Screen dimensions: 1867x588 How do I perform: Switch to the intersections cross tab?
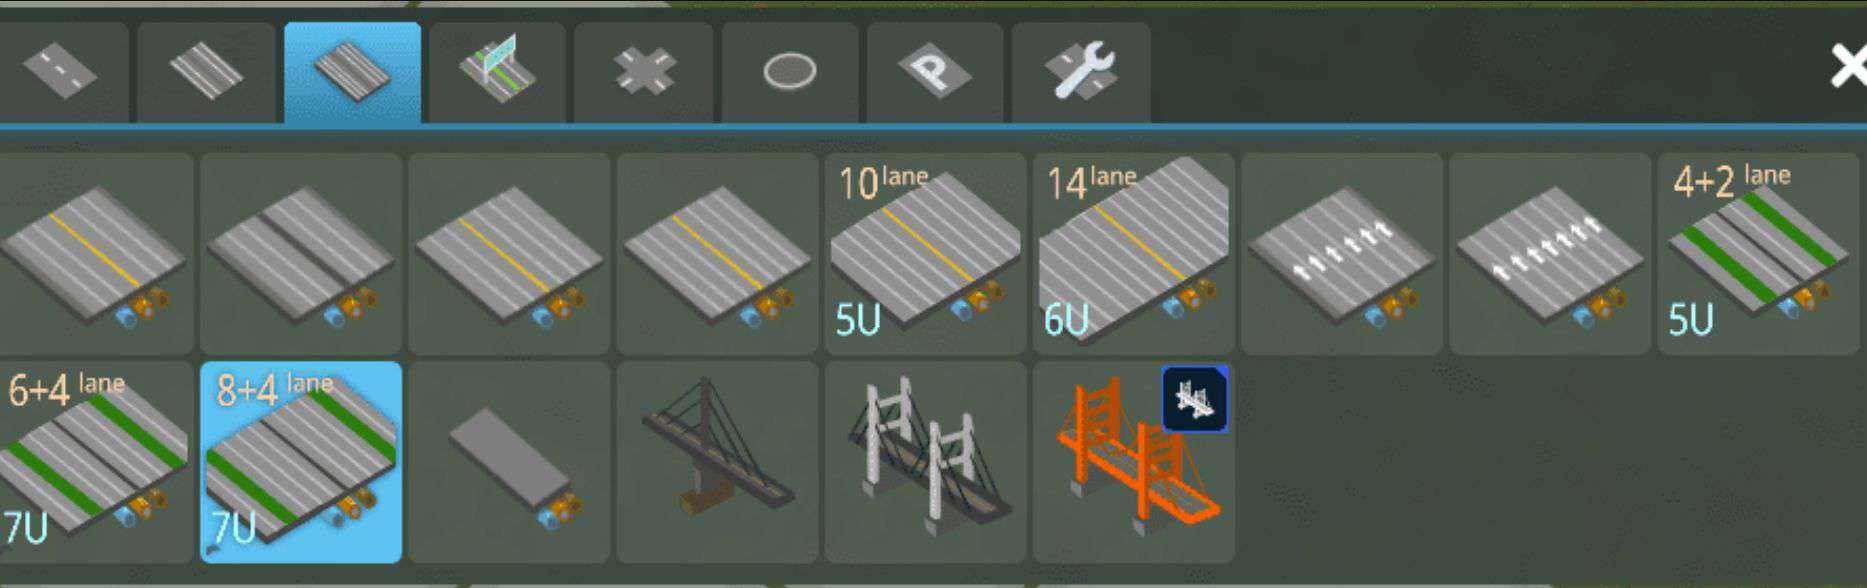point(643,72)
